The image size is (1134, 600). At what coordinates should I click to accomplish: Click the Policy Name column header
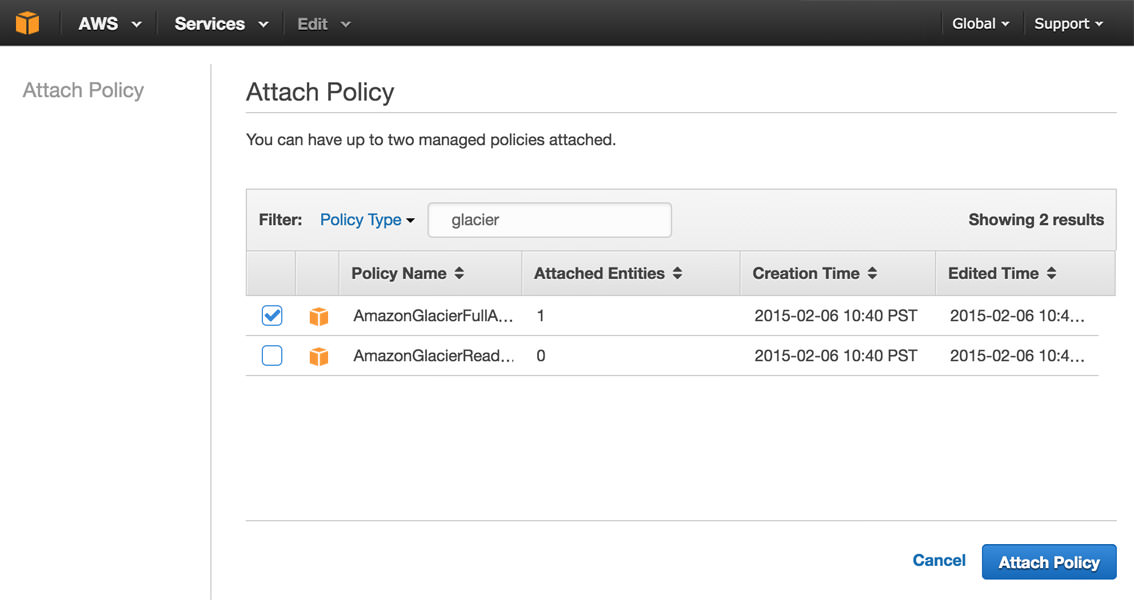(430, 273)
